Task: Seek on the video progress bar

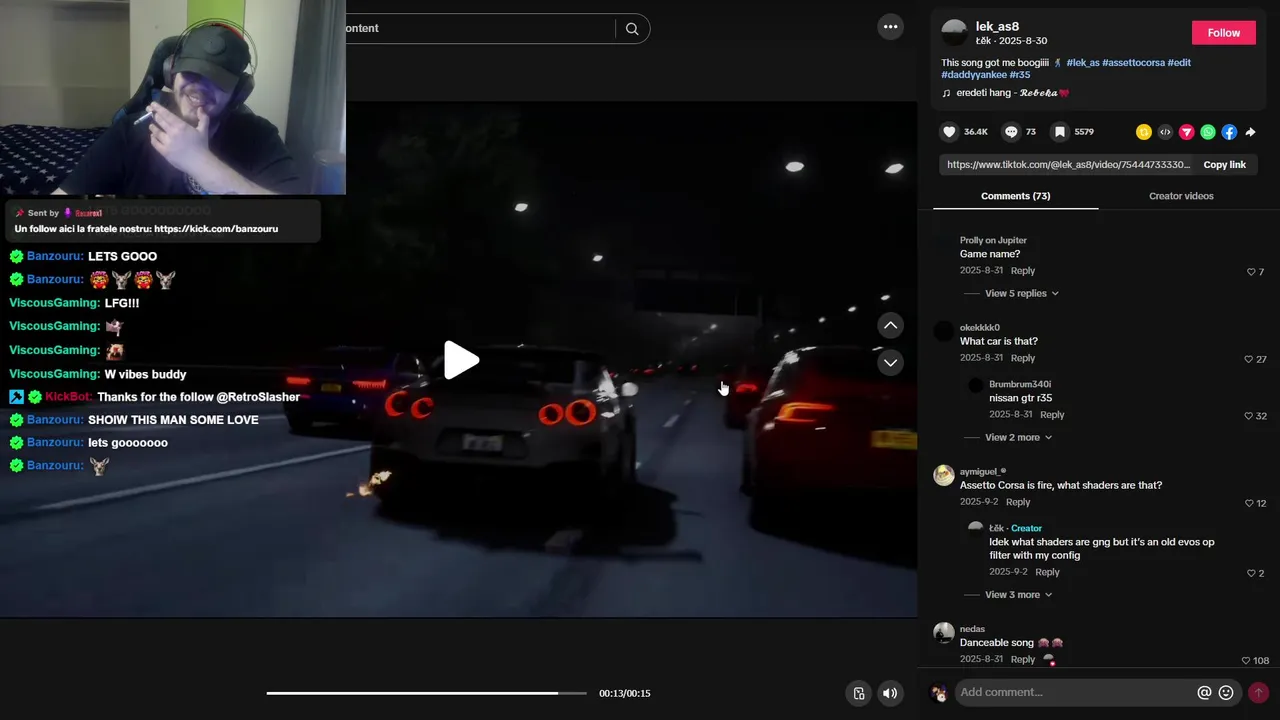Action: [x=426, y=693]
